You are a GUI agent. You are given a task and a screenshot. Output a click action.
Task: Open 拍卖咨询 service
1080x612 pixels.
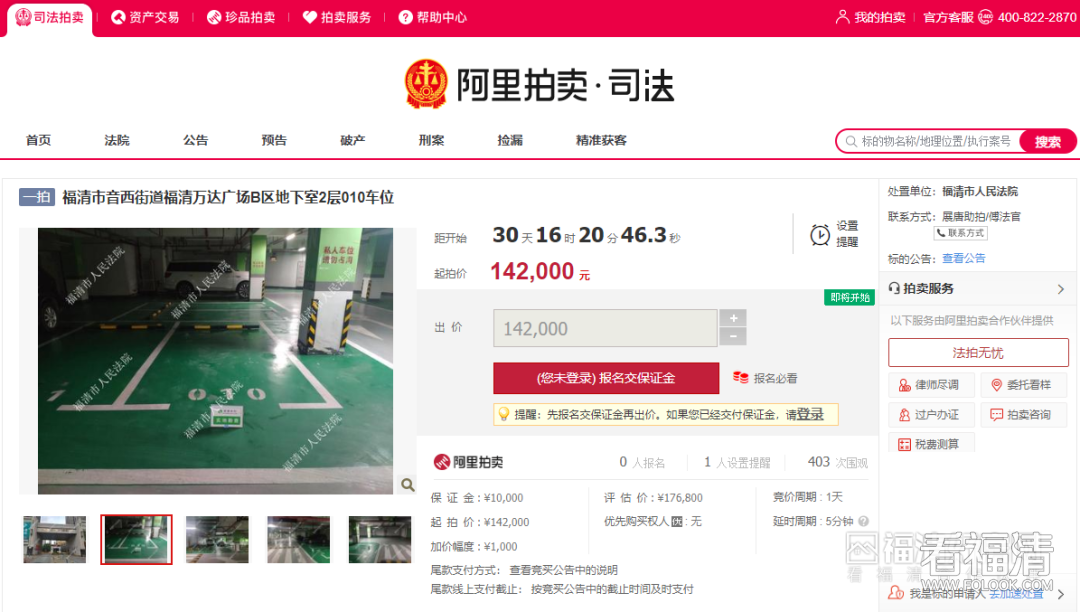tap(1024, 414)
